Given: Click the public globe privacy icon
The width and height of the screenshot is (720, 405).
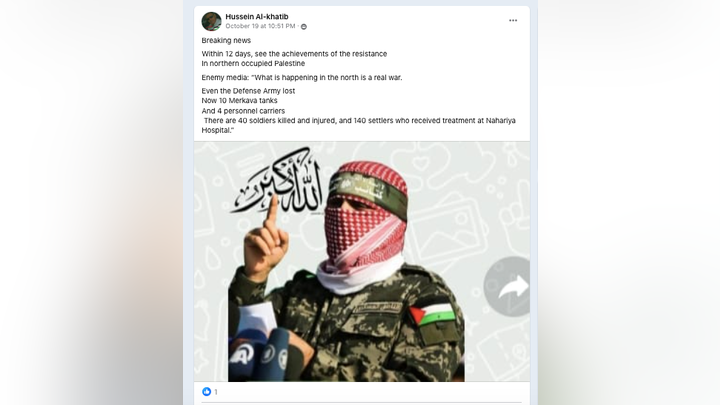Looking at the screenshot, I should tap(304, 27).
